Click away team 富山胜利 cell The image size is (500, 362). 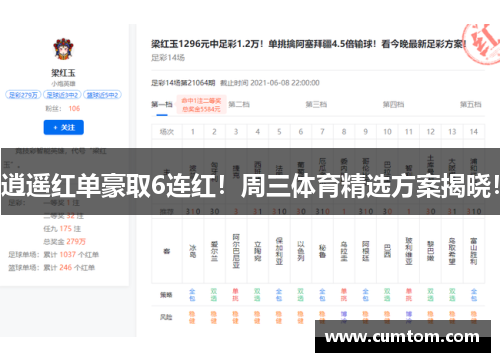click(x=474, y=251)
